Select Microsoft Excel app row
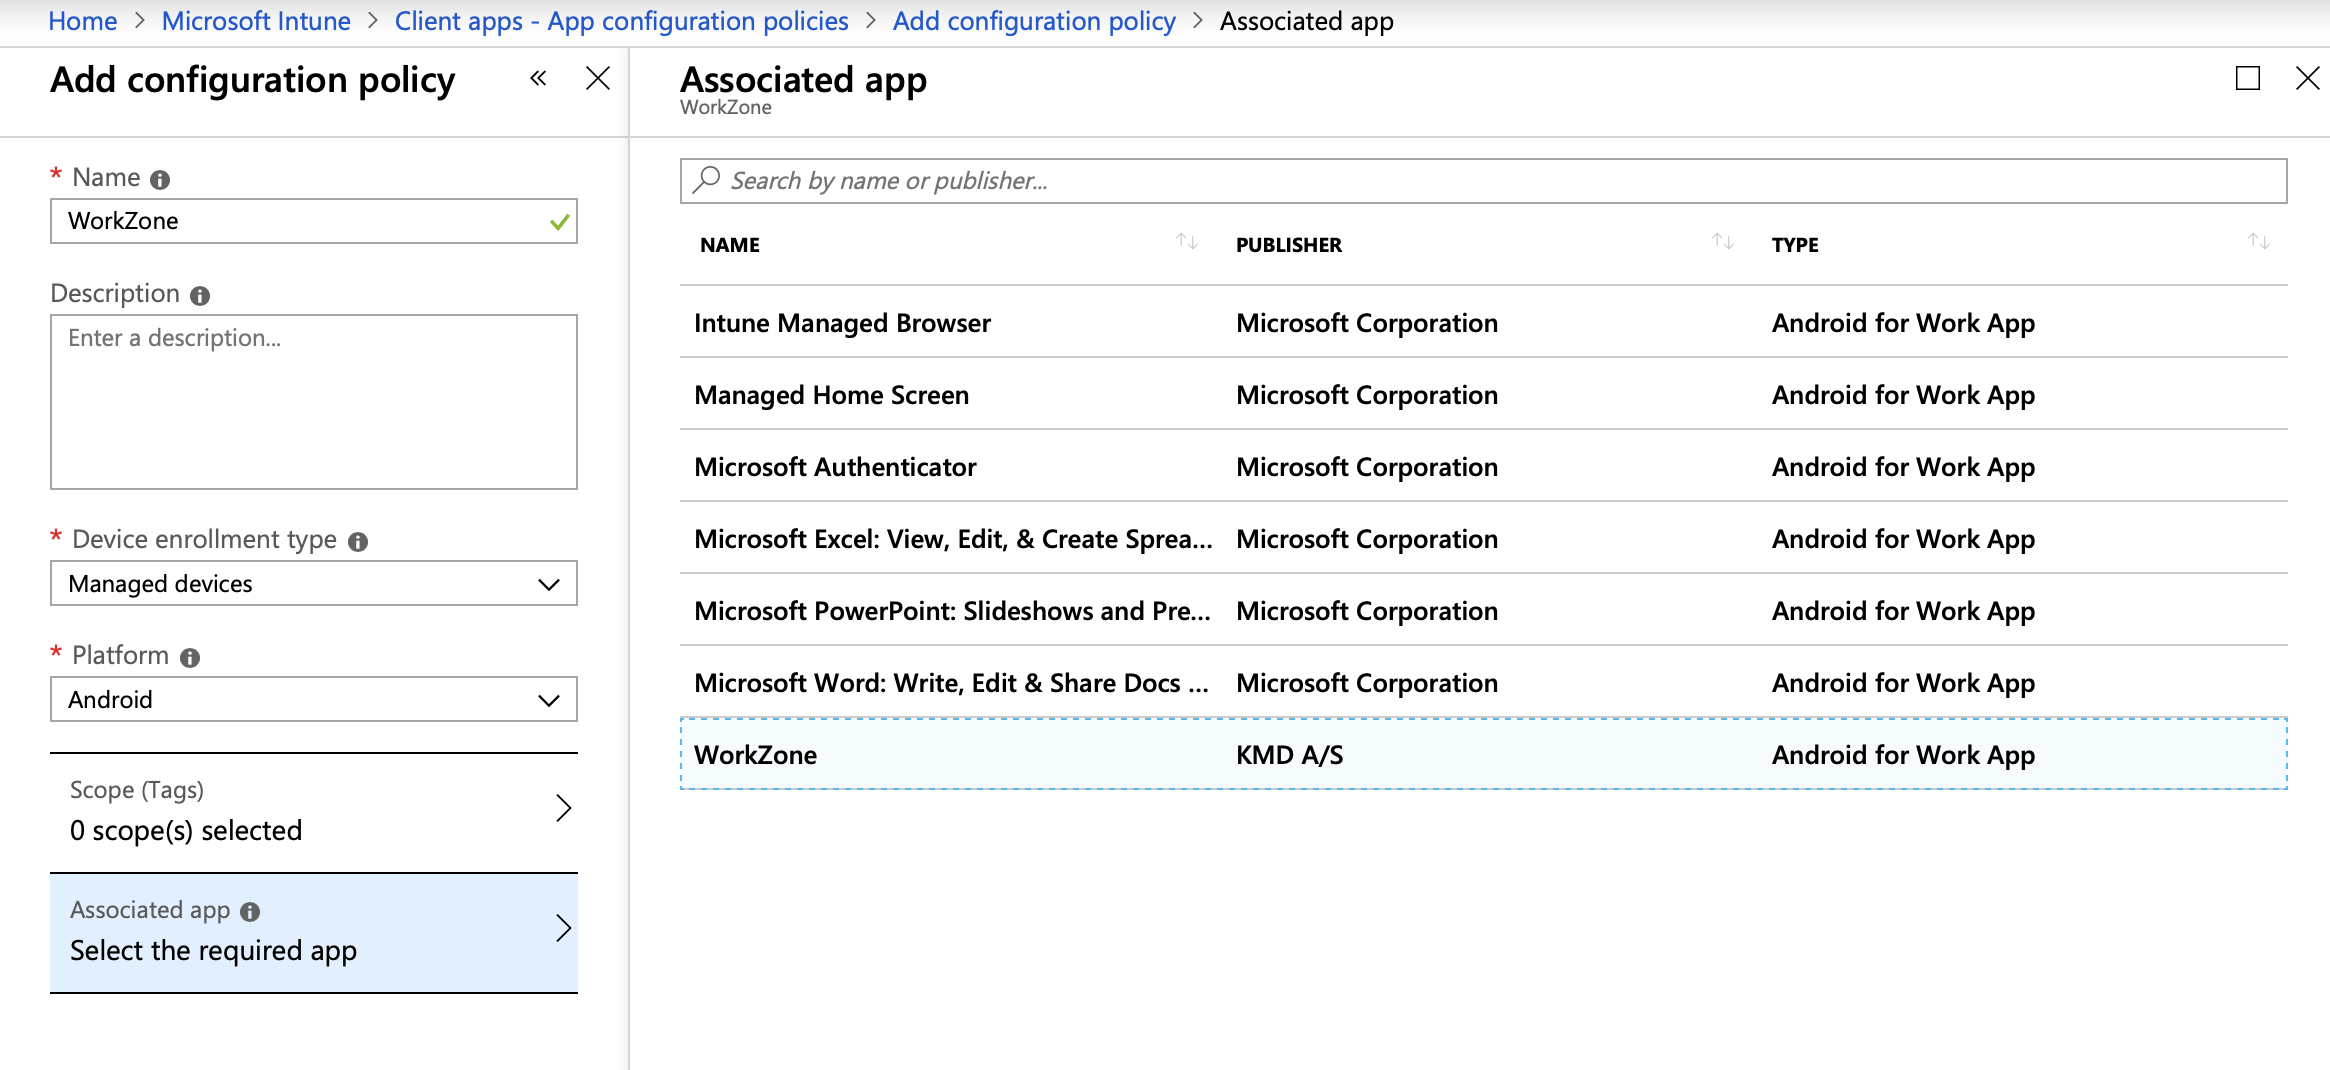Screen dimensions: 2330x1070 click(1484, 538)
